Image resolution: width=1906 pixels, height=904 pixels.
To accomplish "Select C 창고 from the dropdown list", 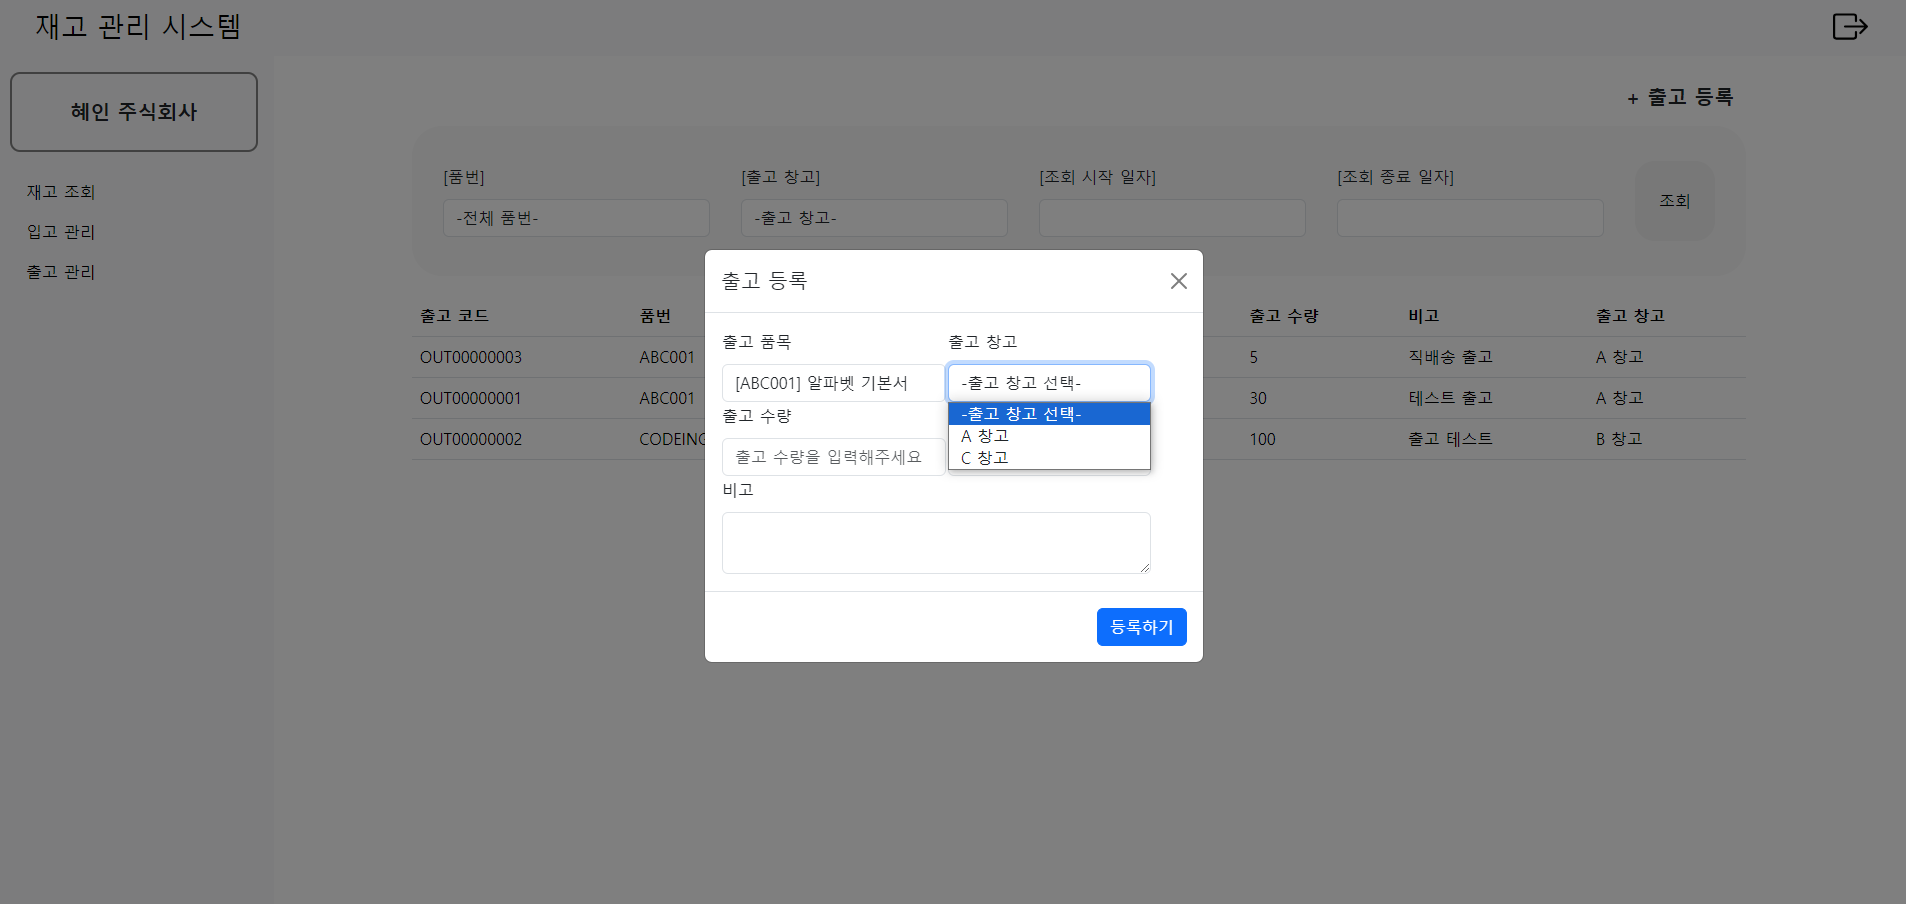I will pyautogui.click(x=1049, y=458).
